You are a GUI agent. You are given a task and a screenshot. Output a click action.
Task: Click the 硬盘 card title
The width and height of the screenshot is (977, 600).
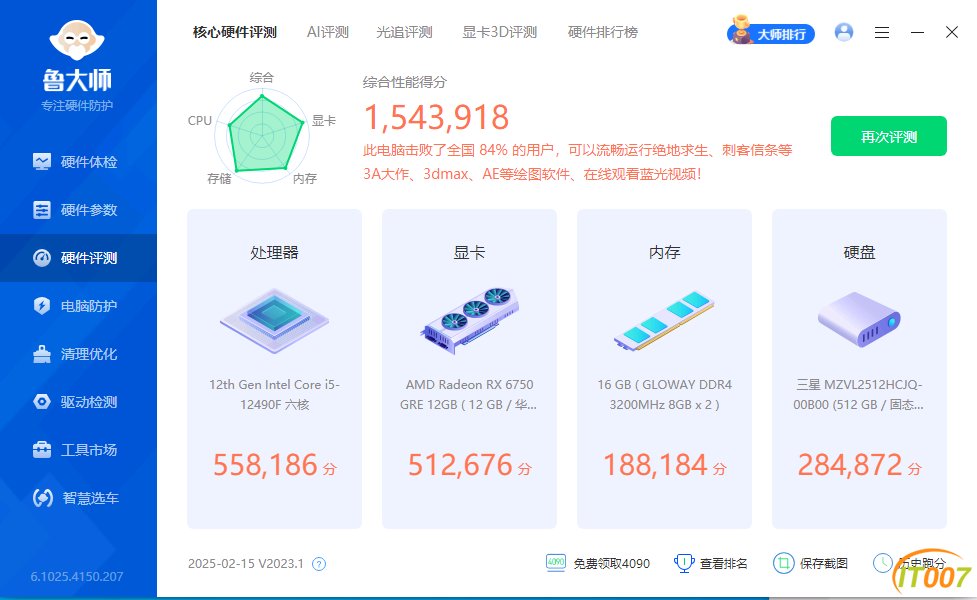859,252
